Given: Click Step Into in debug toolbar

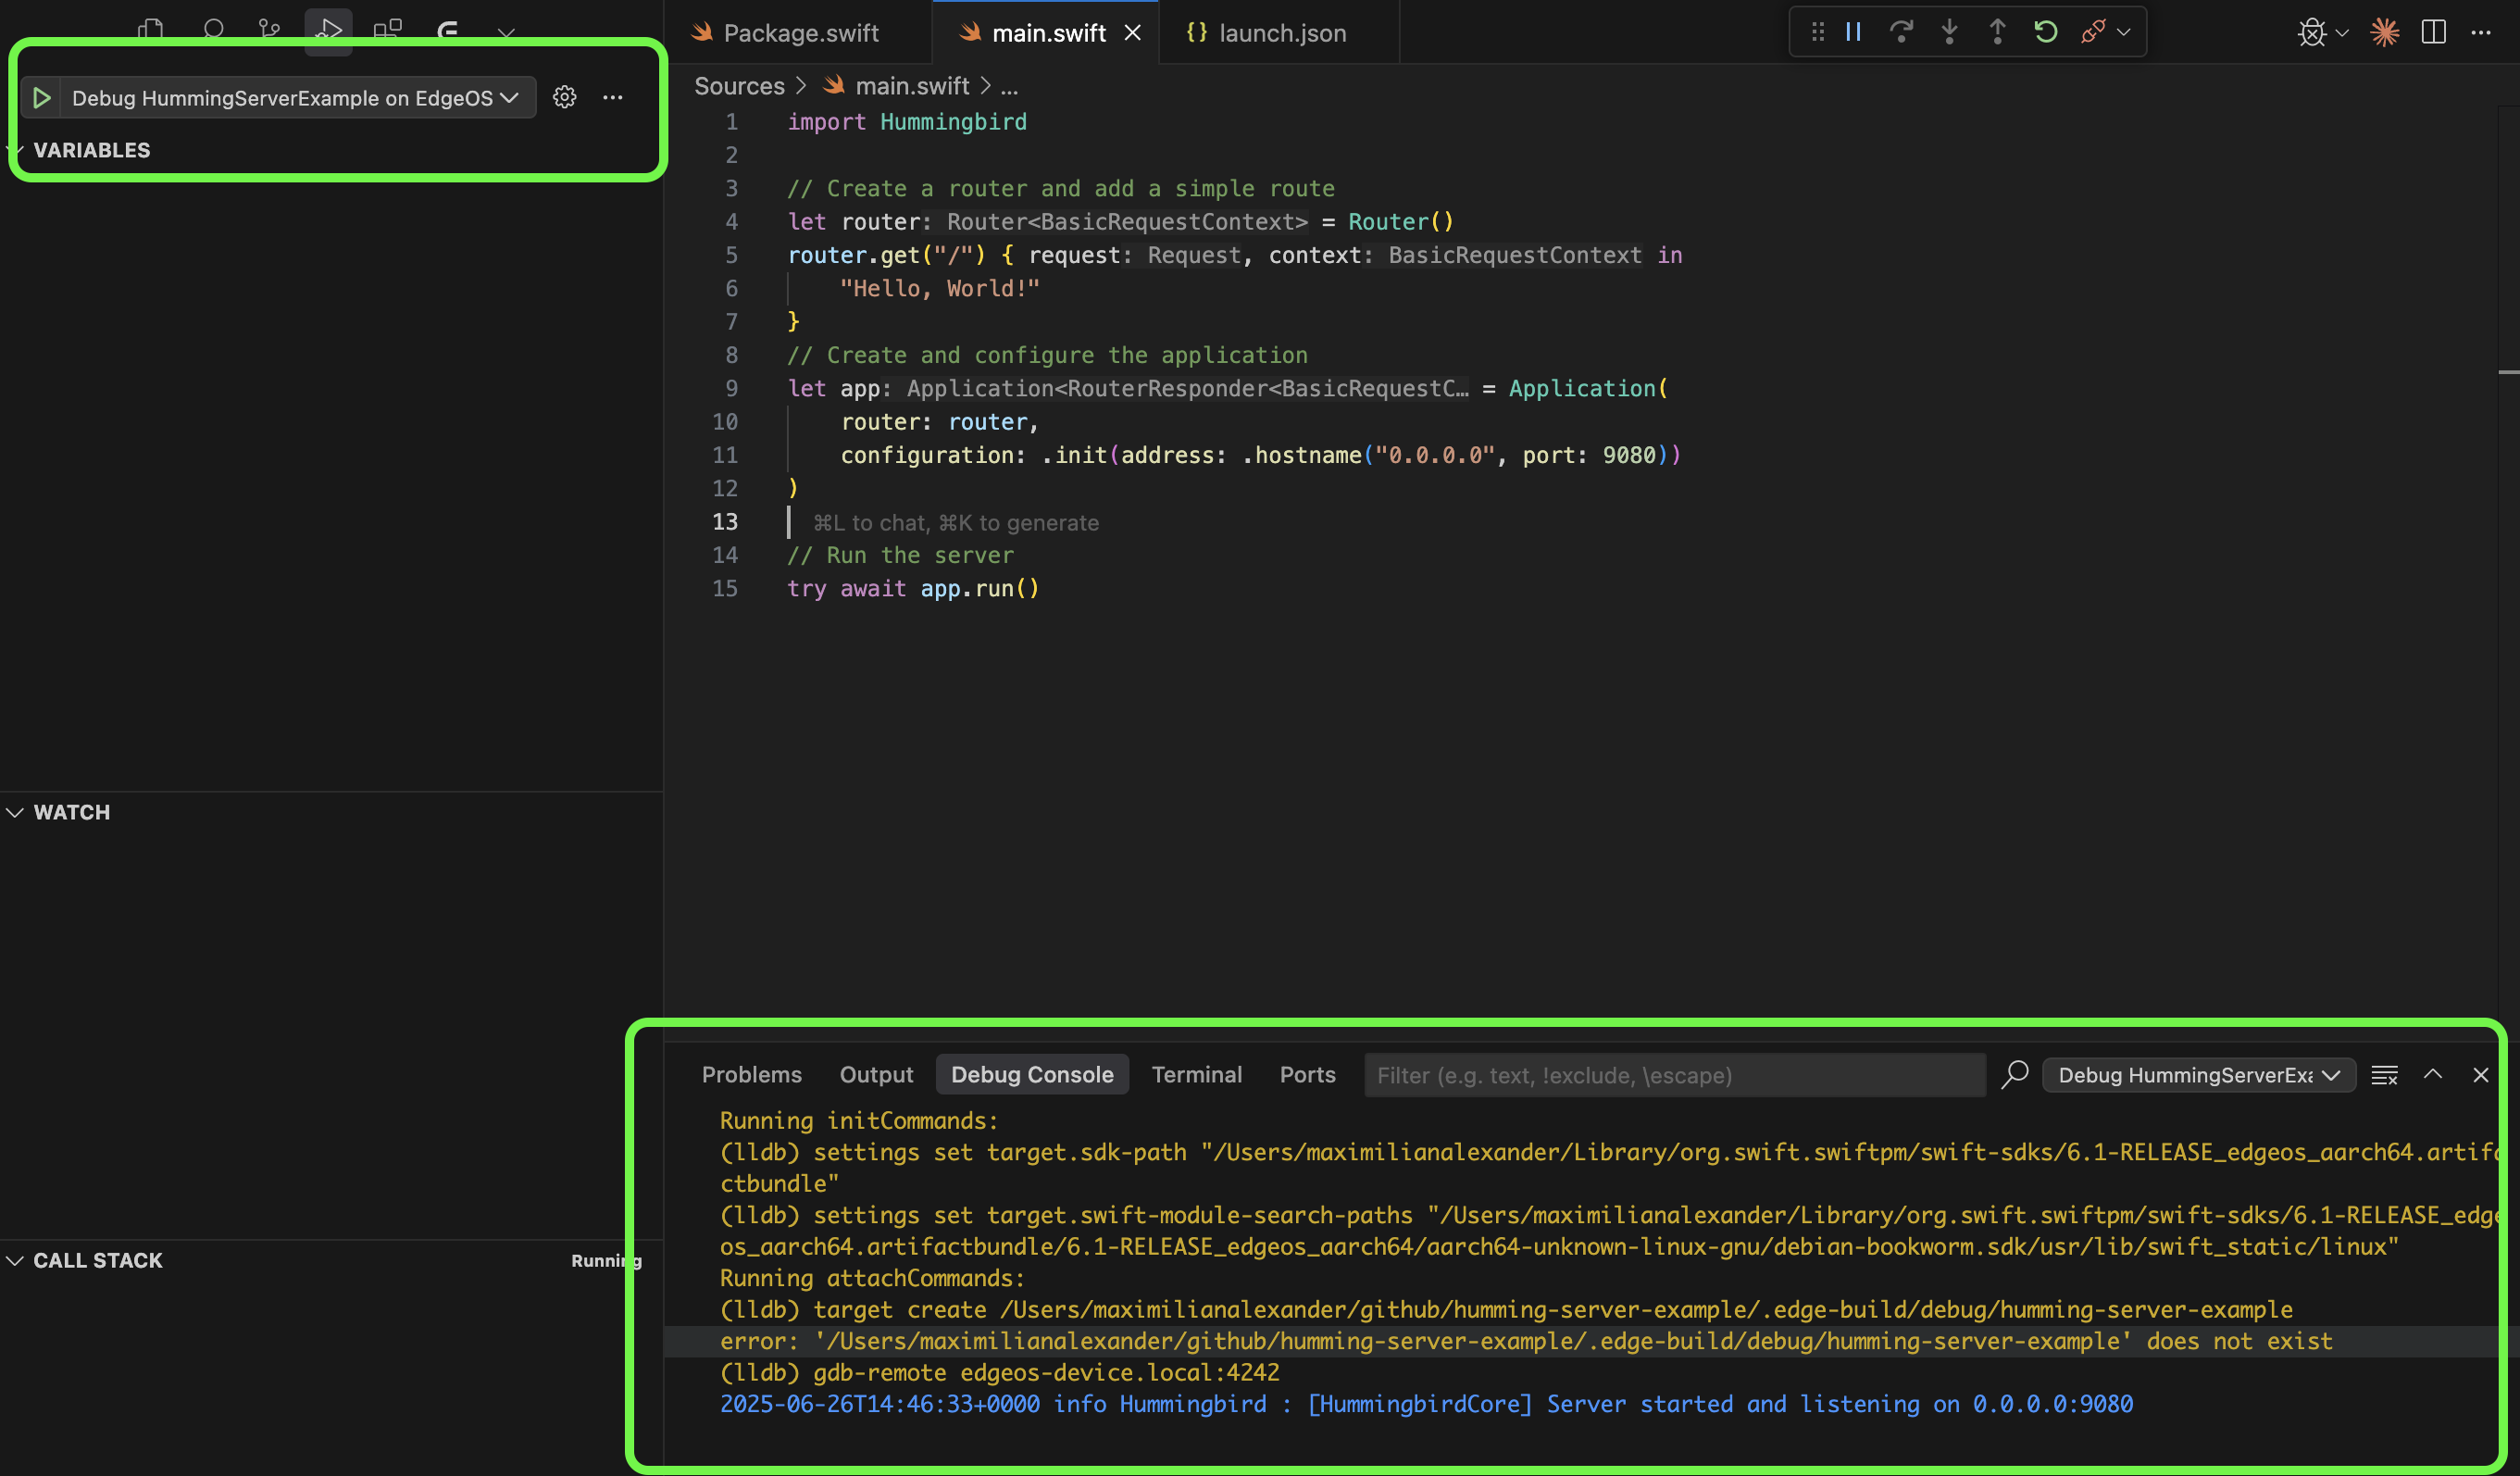Looking at the screenshot, I should coord(1949,32).
